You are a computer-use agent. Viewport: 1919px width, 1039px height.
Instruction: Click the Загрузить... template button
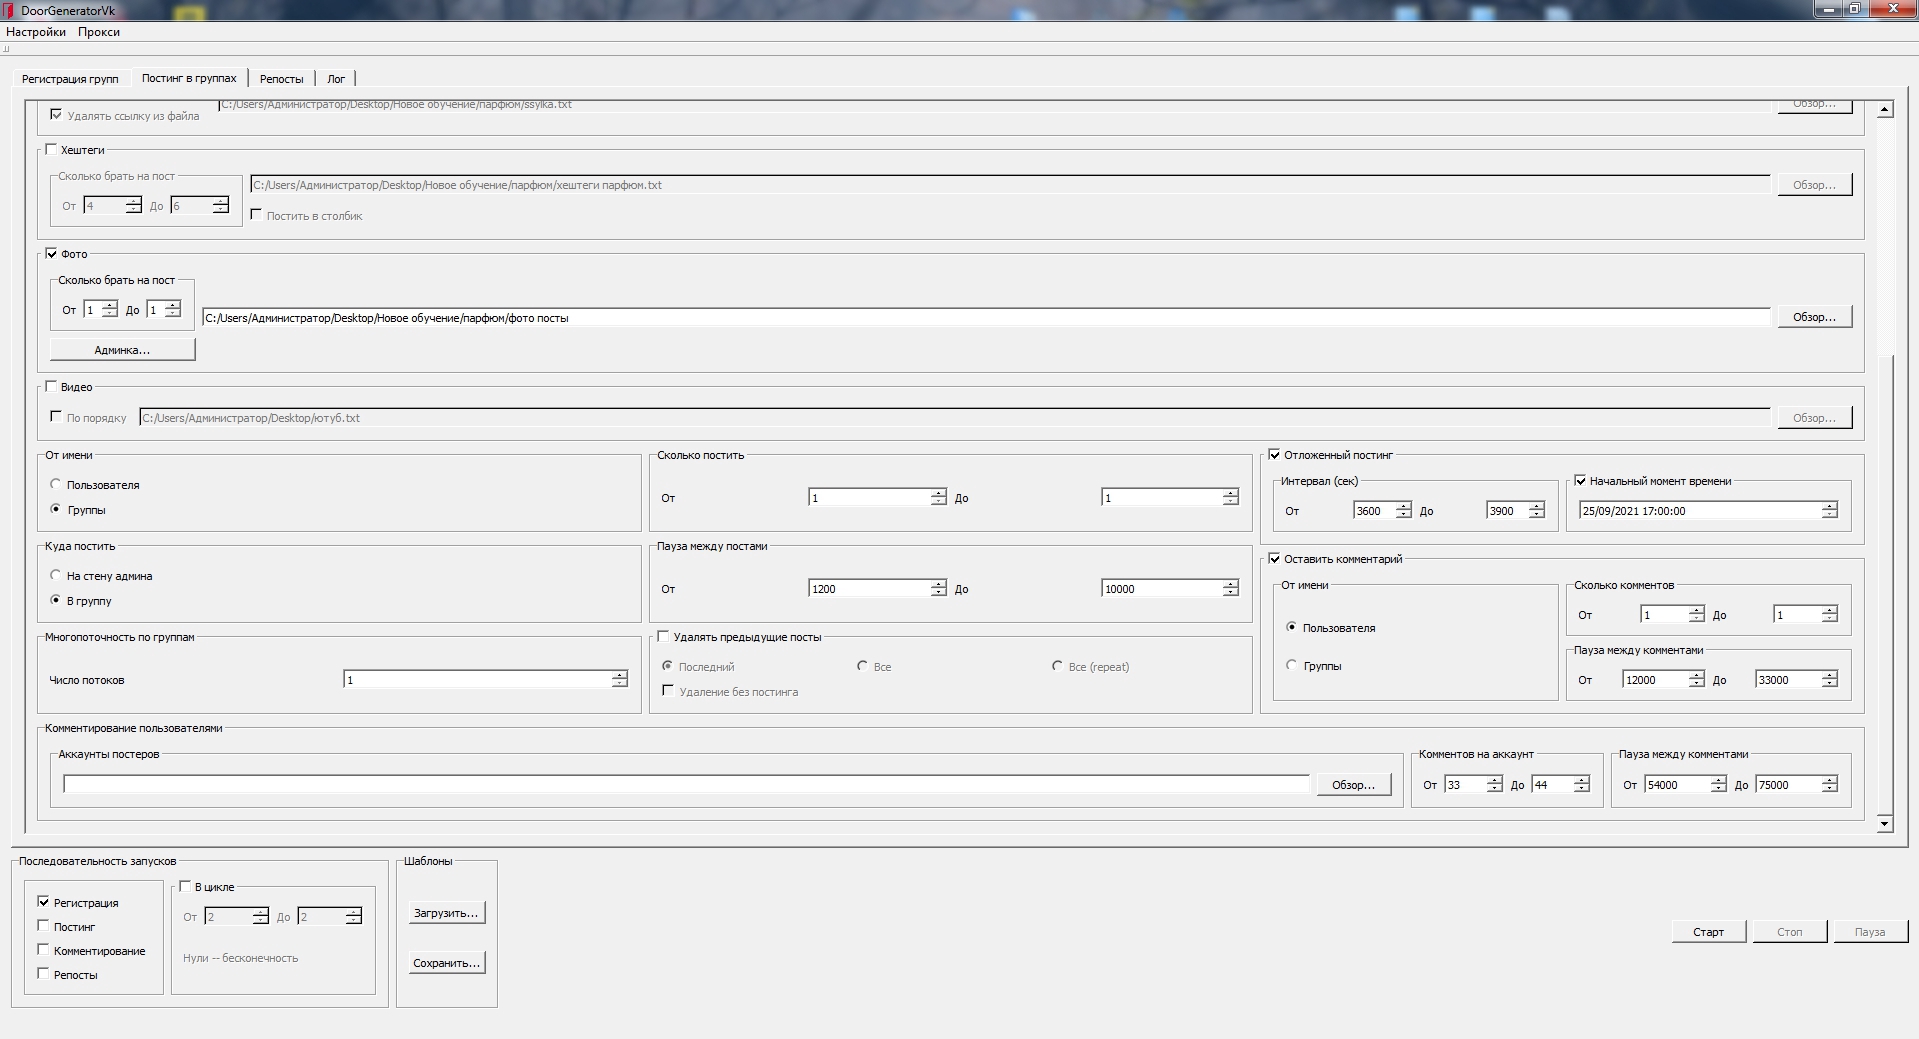tap(446, 913)
